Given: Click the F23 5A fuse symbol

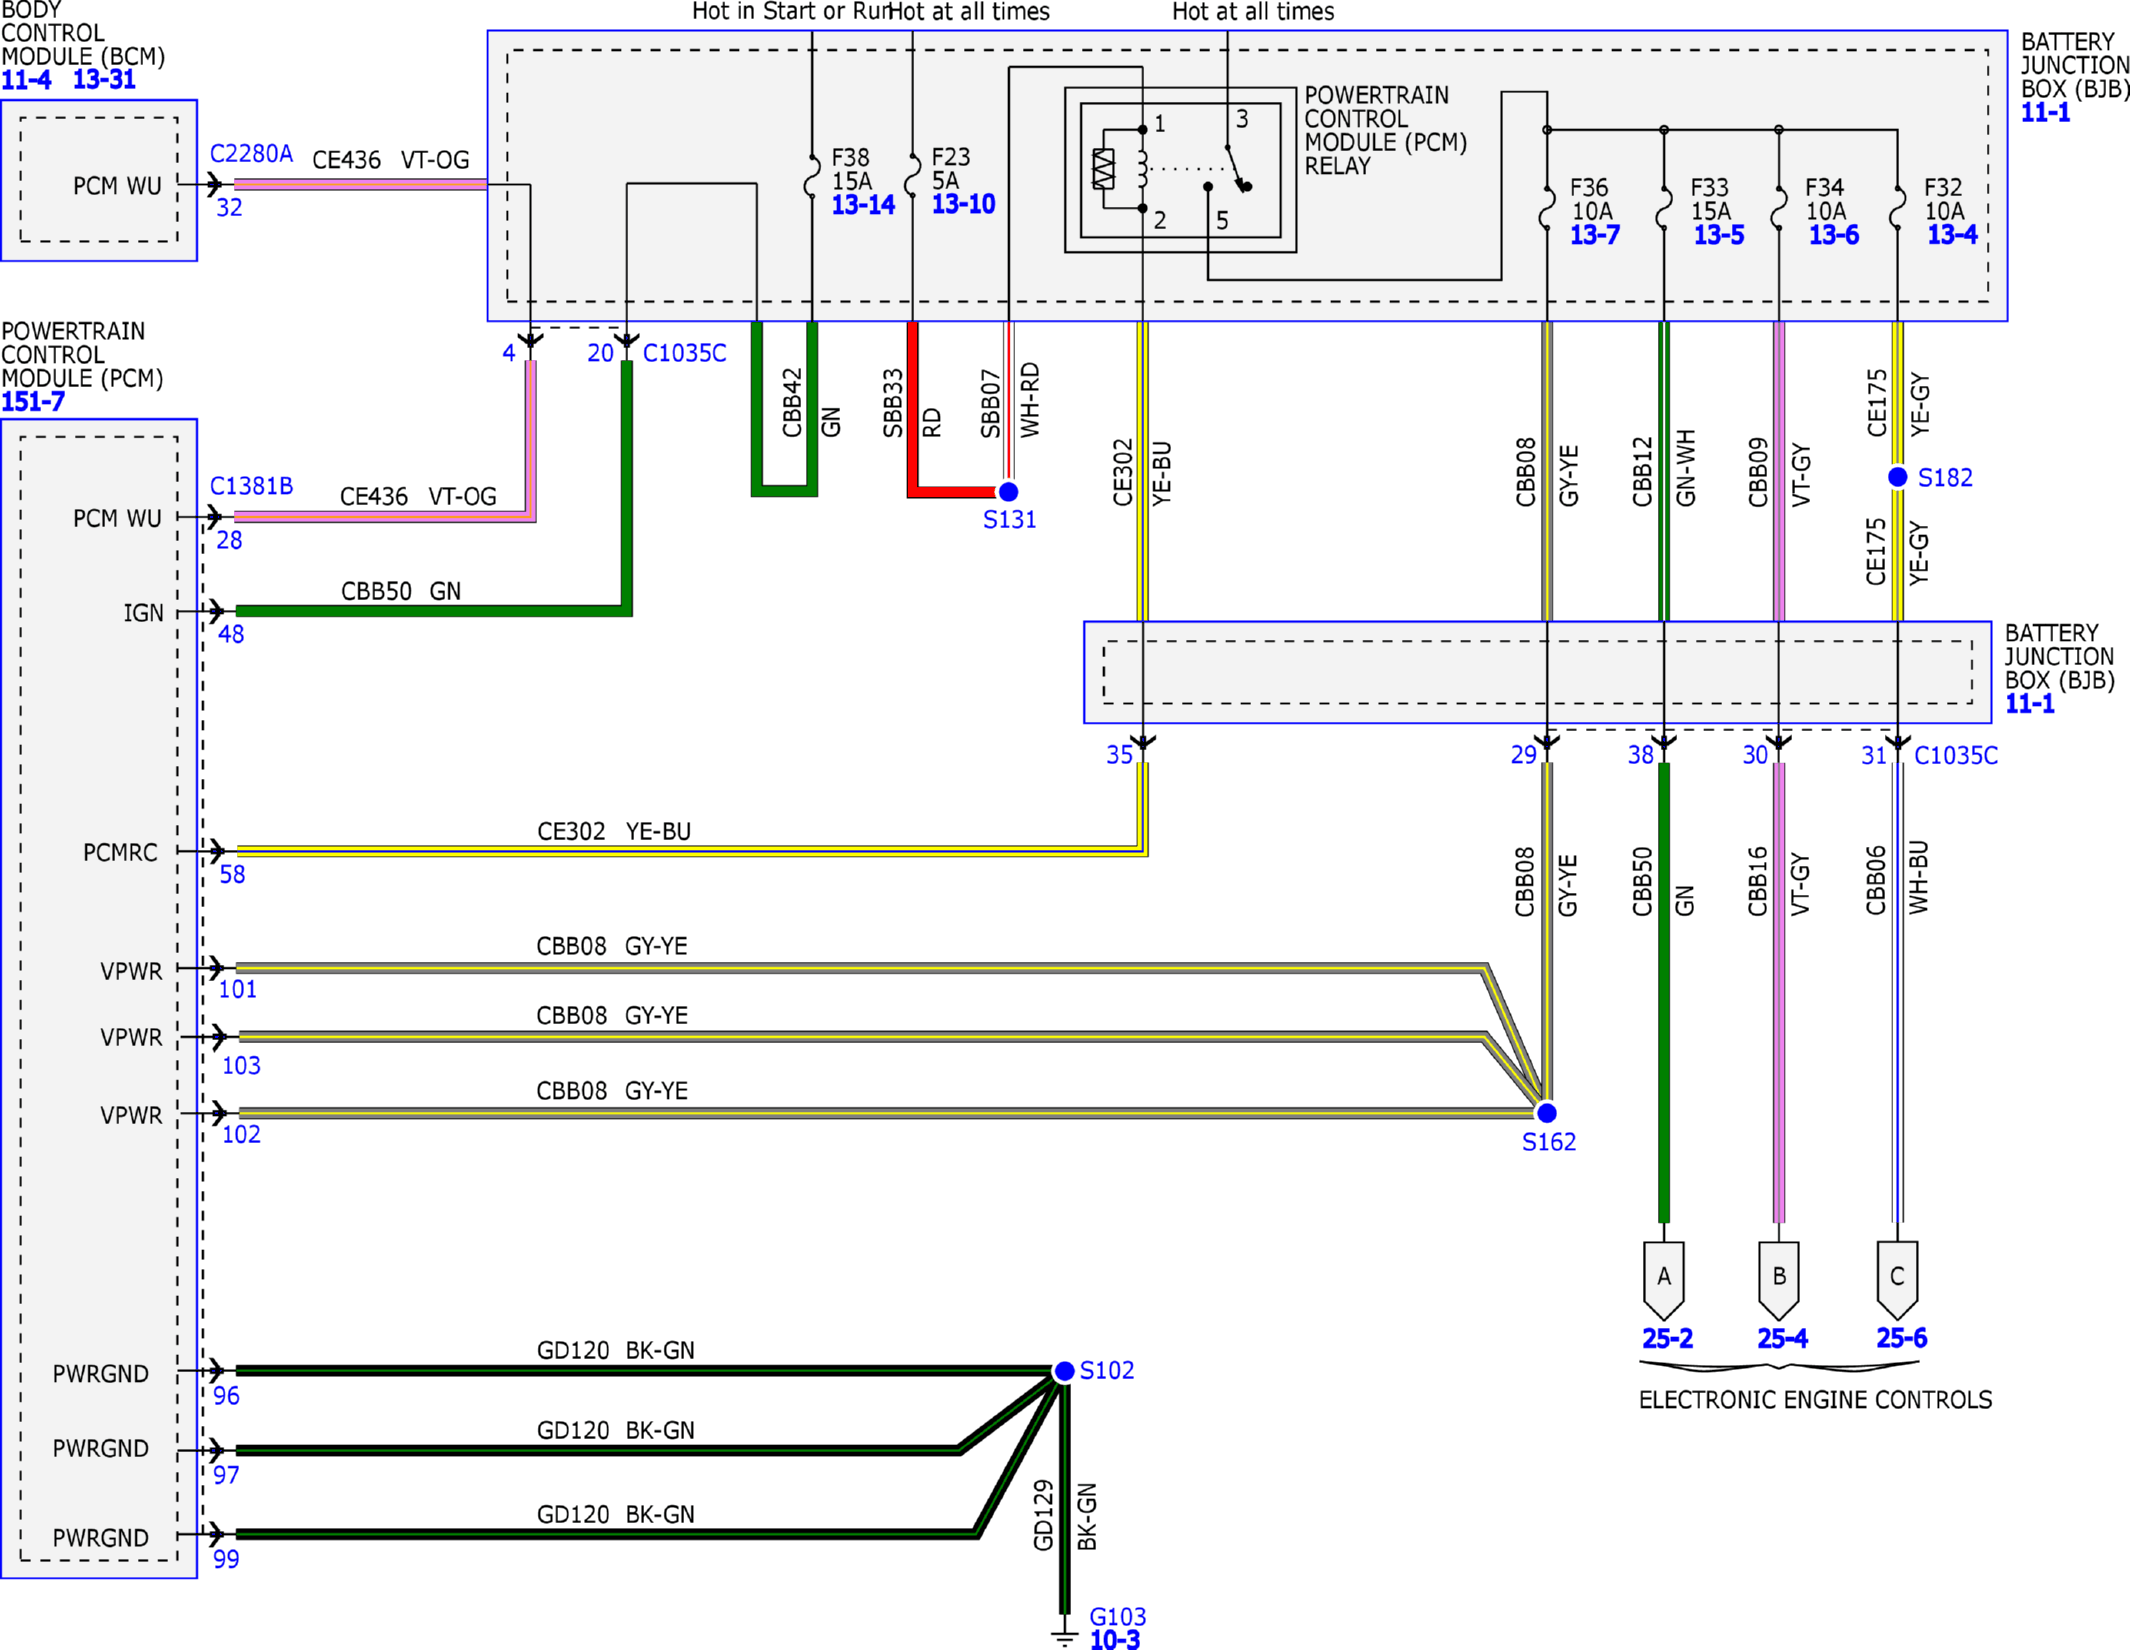Looking at the screenshot, I should (x=912, y=176).
